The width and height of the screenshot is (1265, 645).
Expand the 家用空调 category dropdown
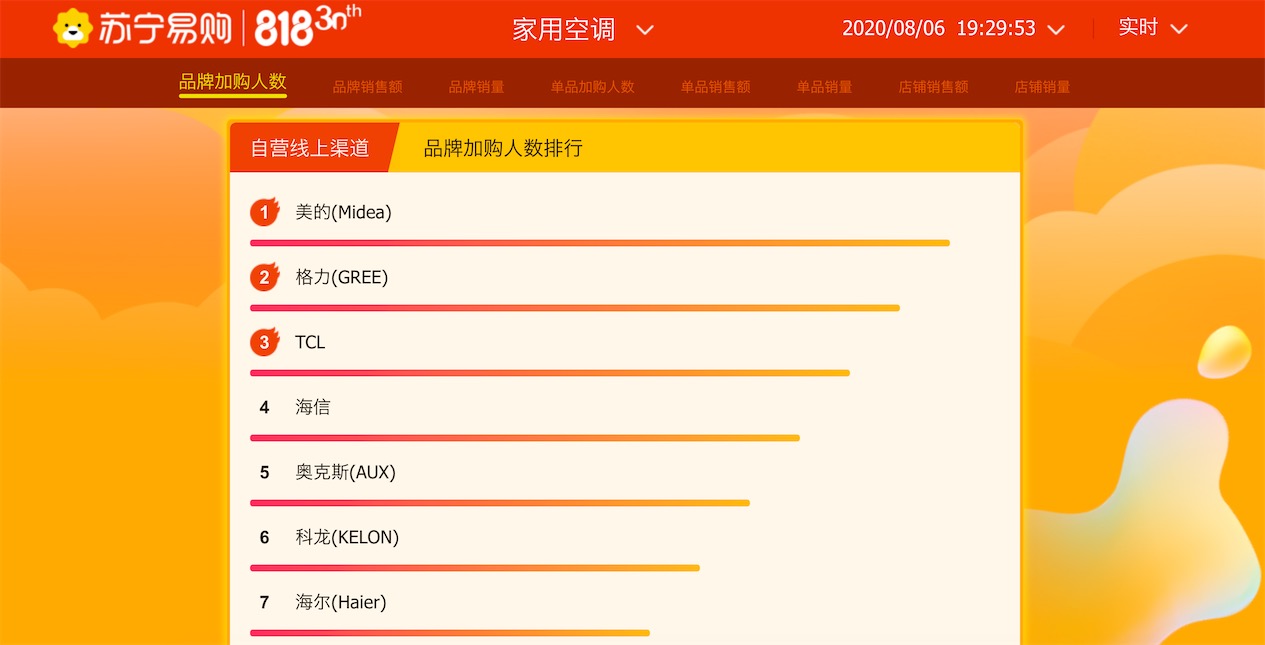coord(645,30)
